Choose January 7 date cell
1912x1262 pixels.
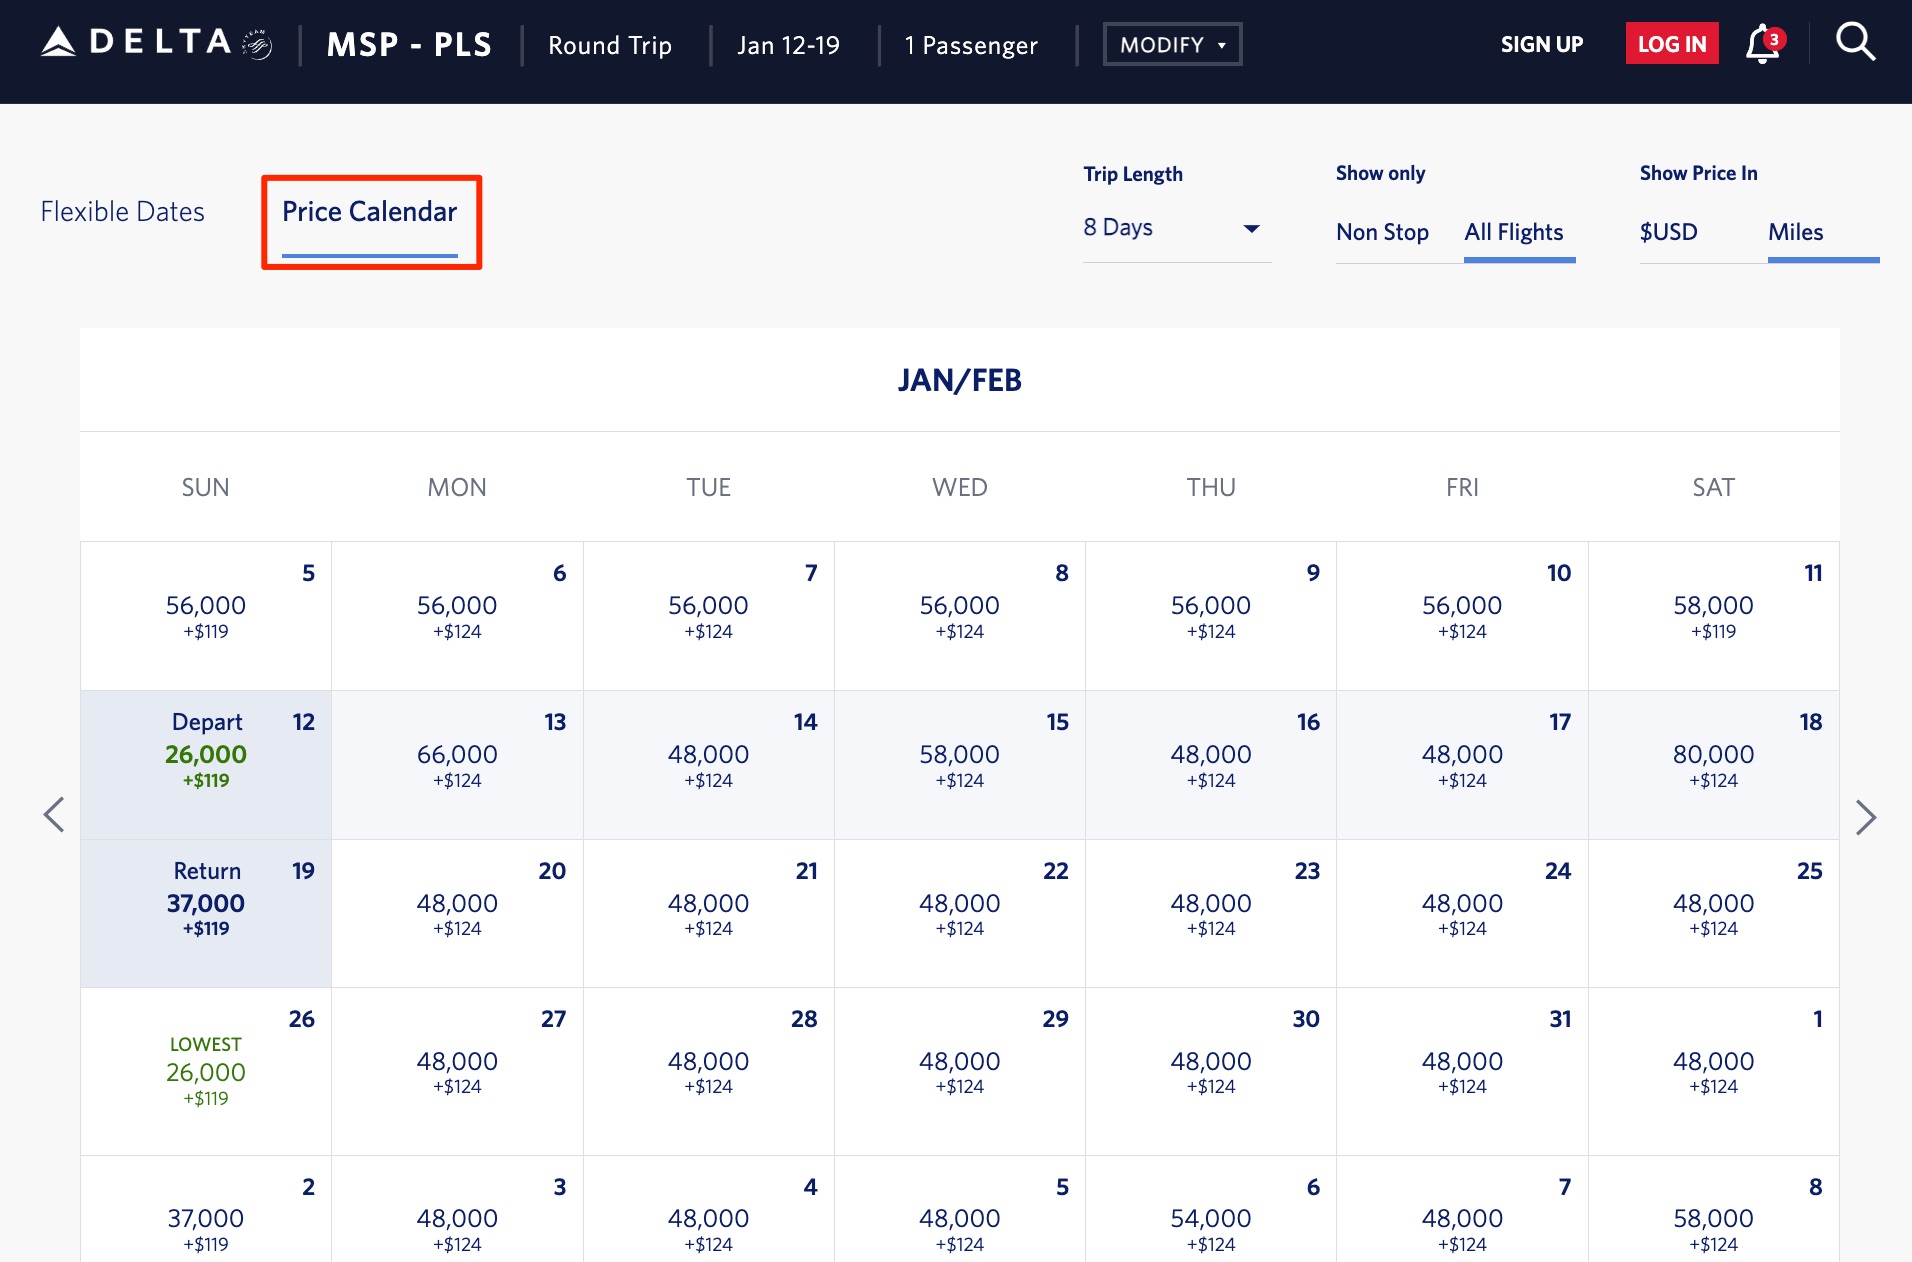(708, 615)
